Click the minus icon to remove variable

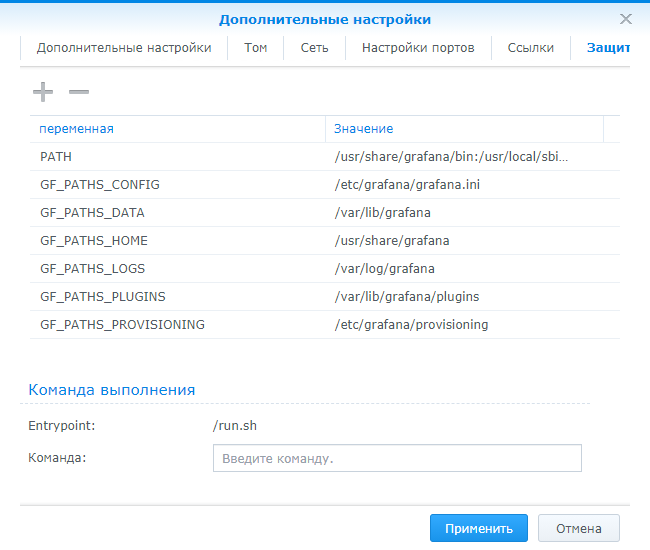coord(79,92)
